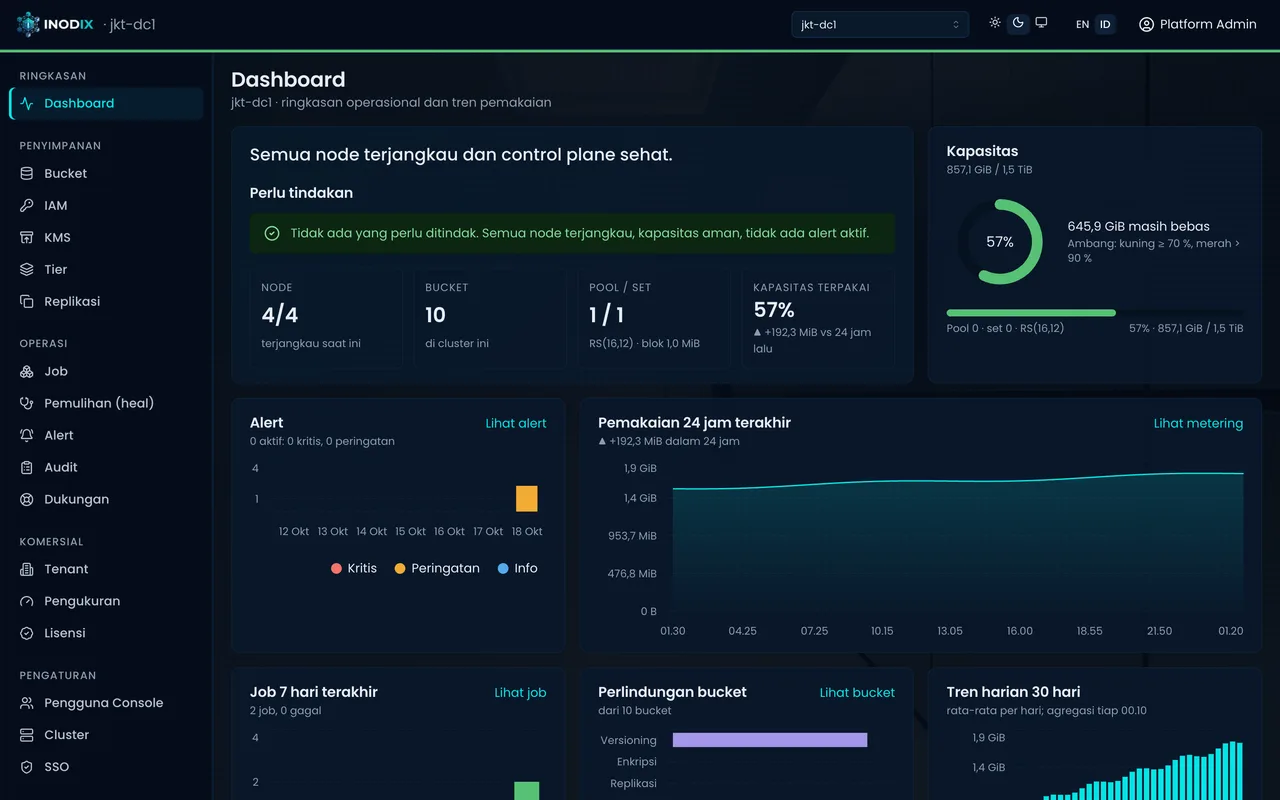Click the Dashboard pulse icon in sidebar
The image size is (1280, 800).
point(27,103)
